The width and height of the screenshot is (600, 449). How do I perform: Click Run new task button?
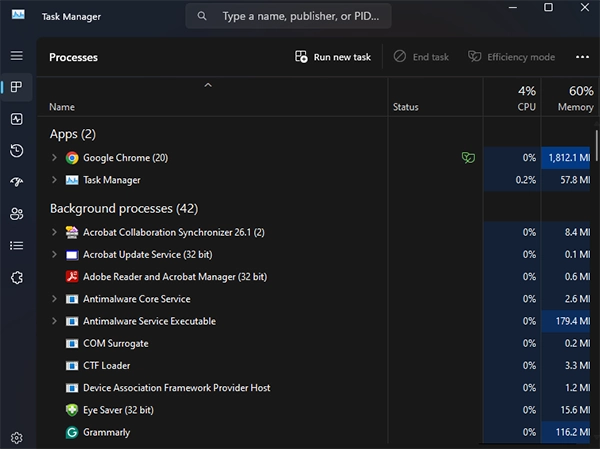tap(333, 57)
